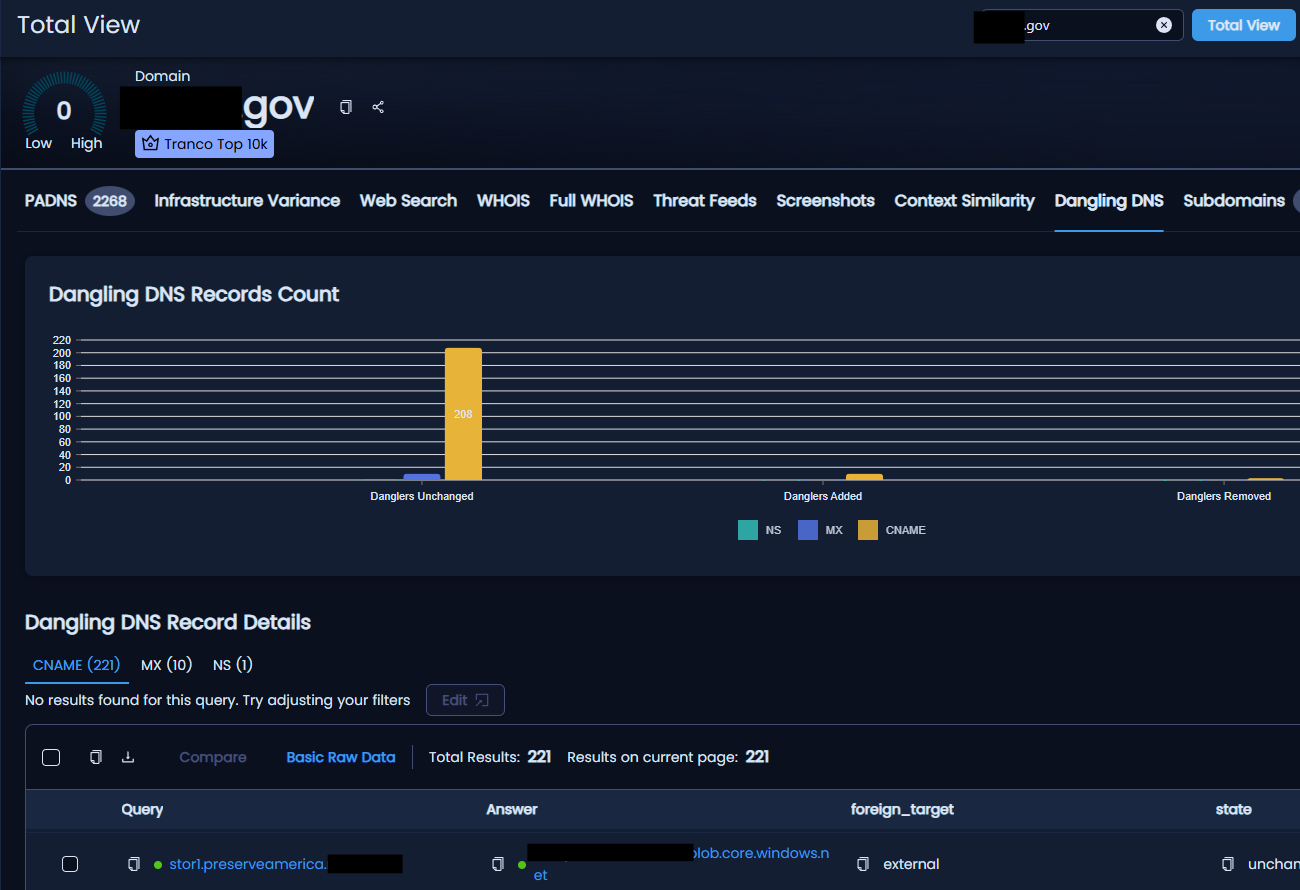Click the CNAME bar in Danglers Added
1300x890 pixels.
[864, 477]
